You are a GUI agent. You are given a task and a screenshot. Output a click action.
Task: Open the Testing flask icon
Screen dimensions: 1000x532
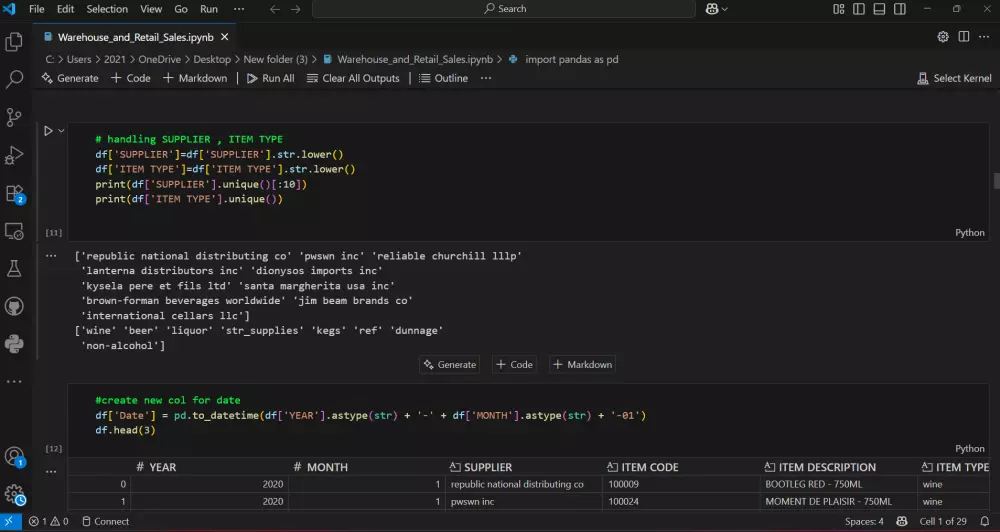pos(14,268)
